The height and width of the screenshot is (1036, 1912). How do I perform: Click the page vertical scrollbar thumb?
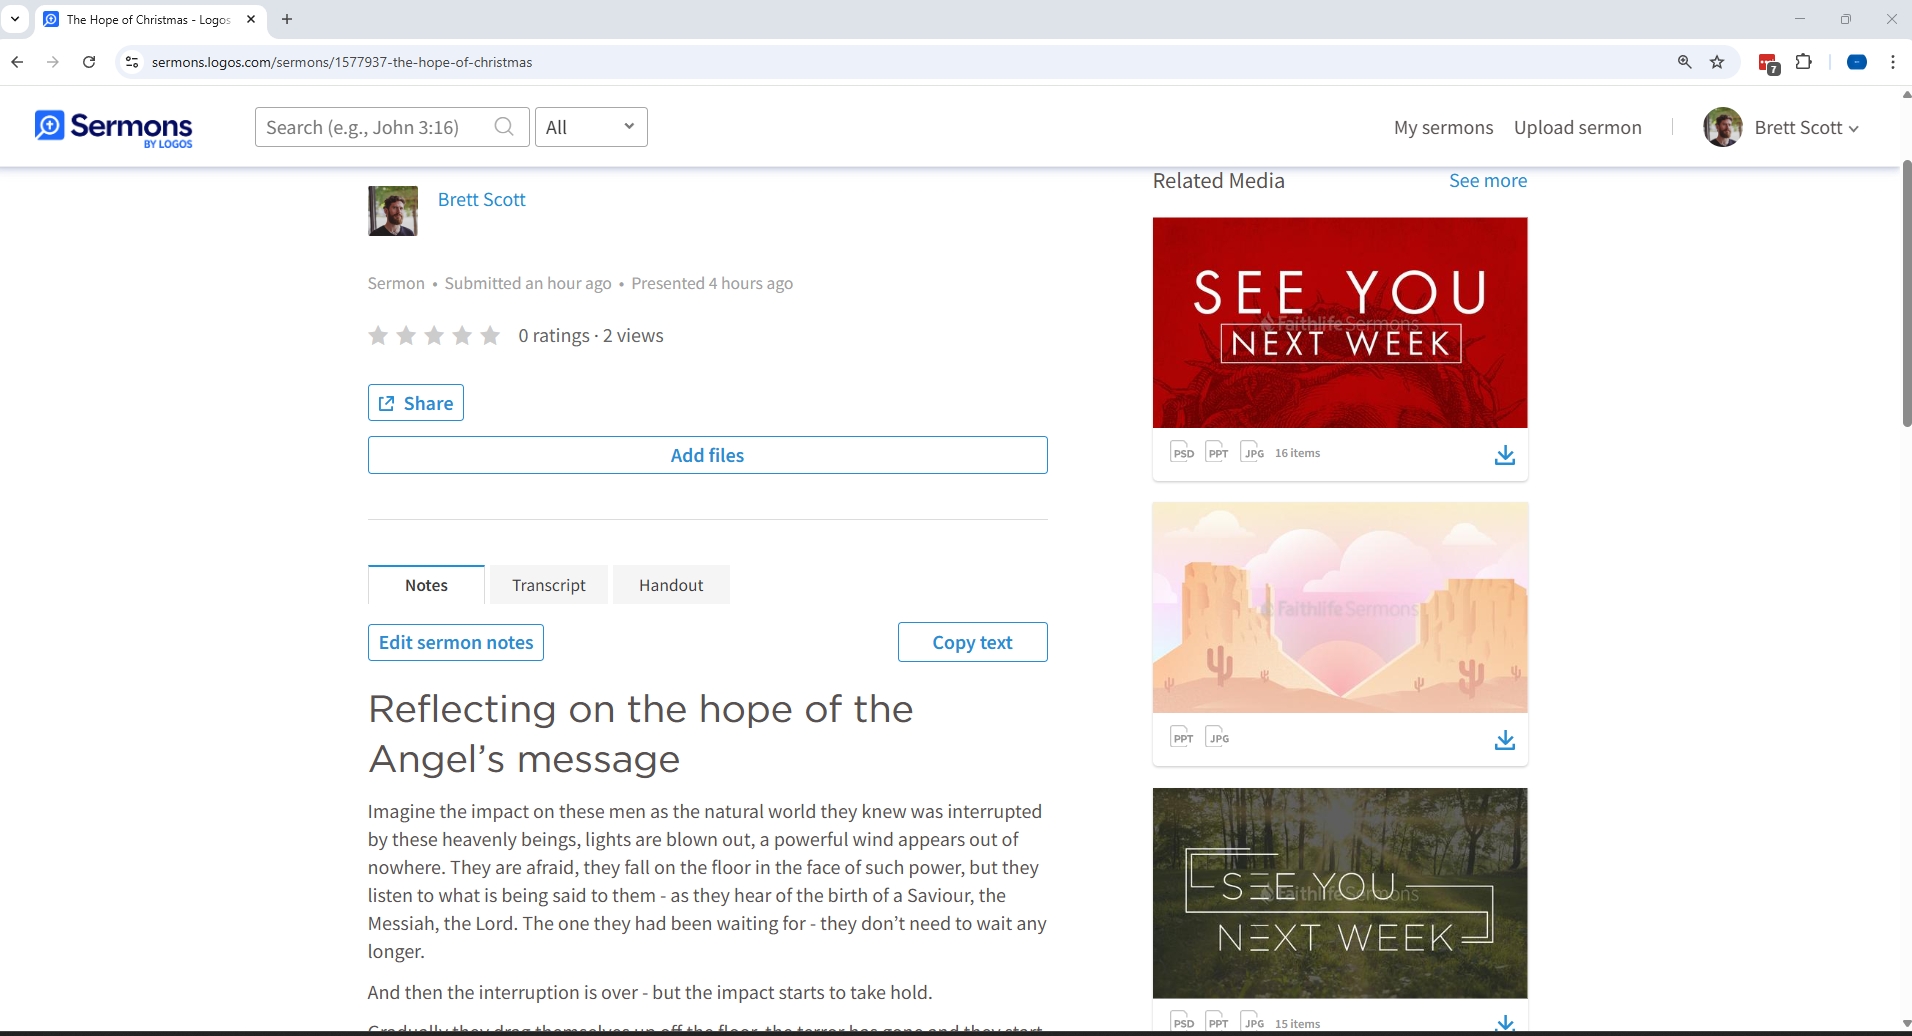(x=1906, y=293)
